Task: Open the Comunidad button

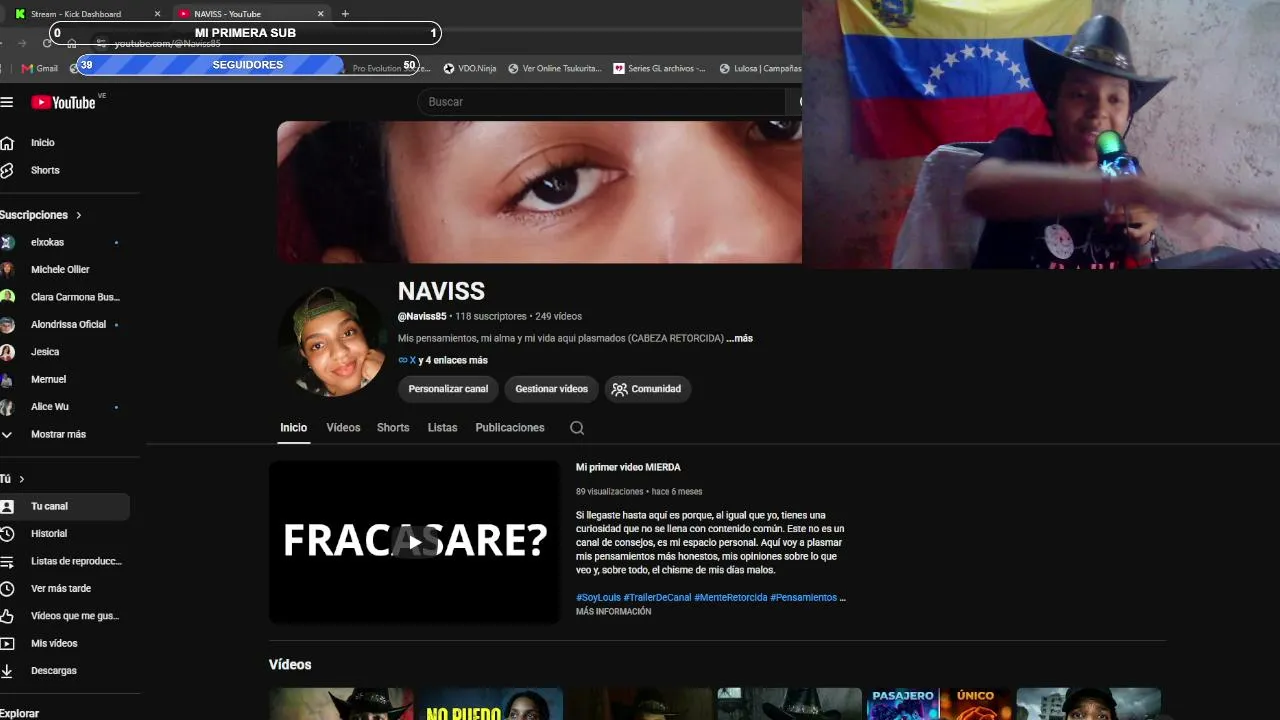Action: 646,389
